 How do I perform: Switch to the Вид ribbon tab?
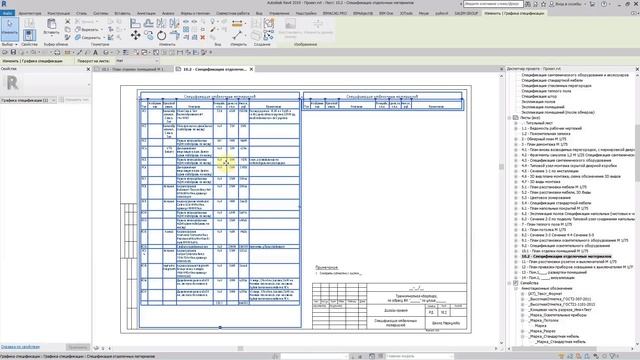[259, 13]
